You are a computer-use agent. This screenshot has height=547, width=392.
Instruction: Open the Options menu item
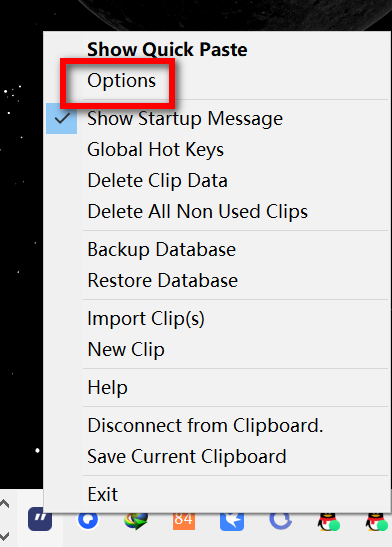[x=121, y=81]
